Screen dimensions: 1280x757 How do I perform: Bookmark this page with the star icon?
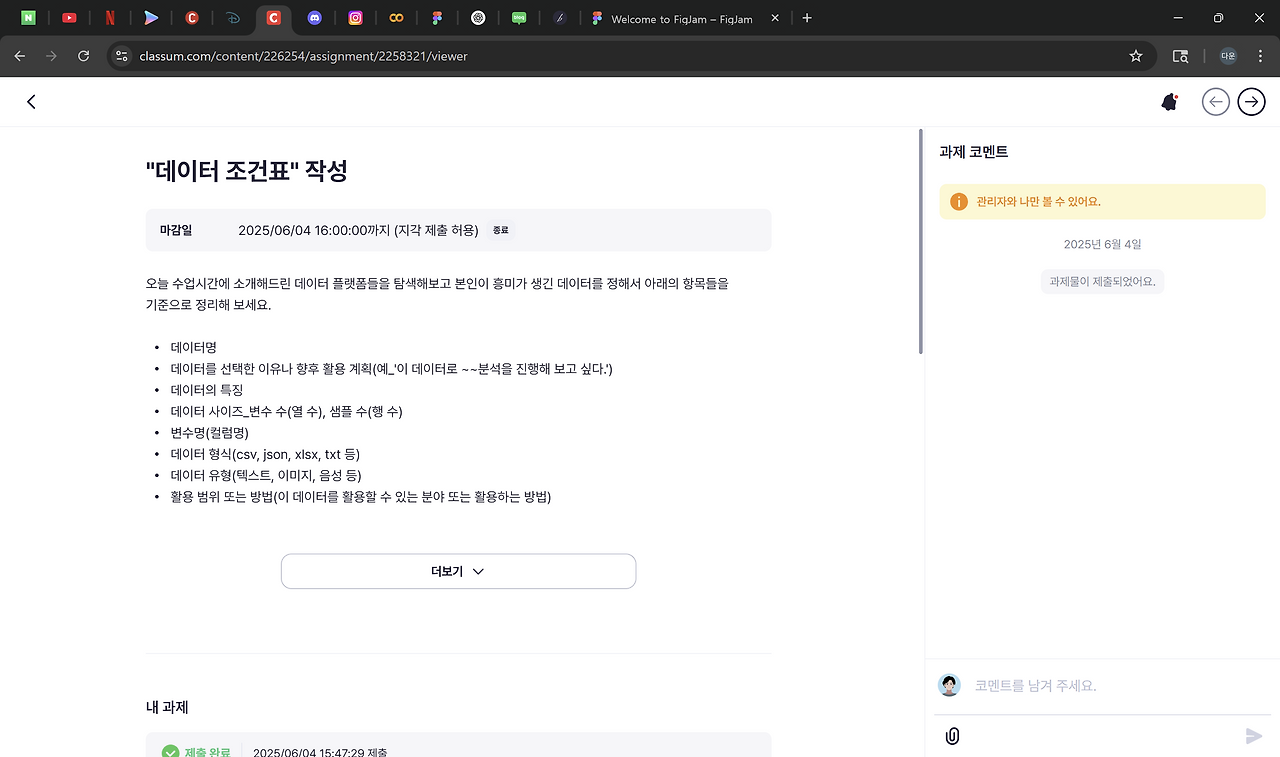click(x=1136, y=56)
